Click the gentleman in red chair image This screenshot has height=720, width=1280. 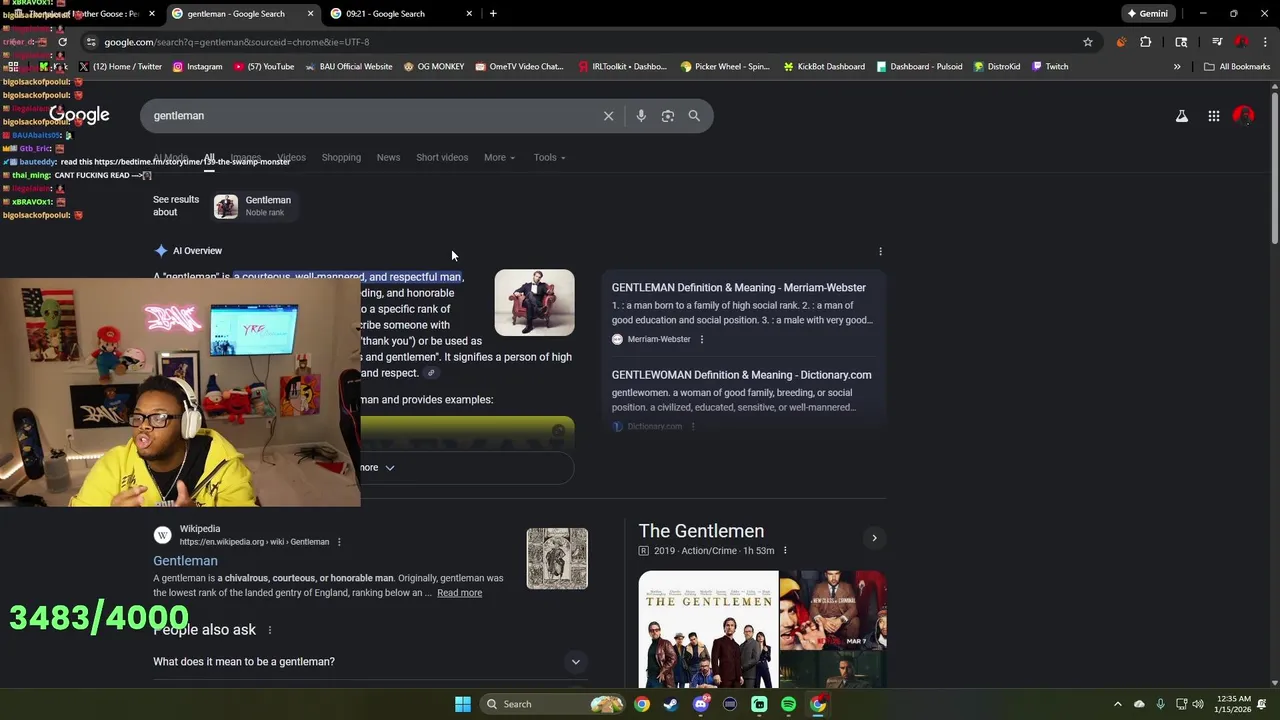click(x=534, y=303)
